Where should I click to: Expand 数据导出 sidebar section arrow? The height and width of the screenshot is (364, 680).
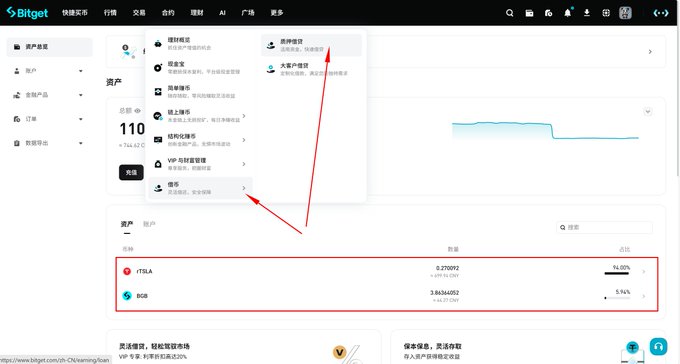pos(81,143)
